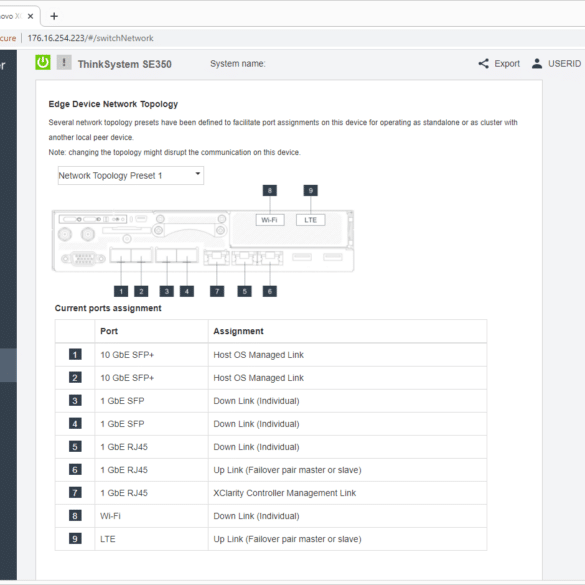
Task: Click table row badge number 7
Action: tap(75, 493)
